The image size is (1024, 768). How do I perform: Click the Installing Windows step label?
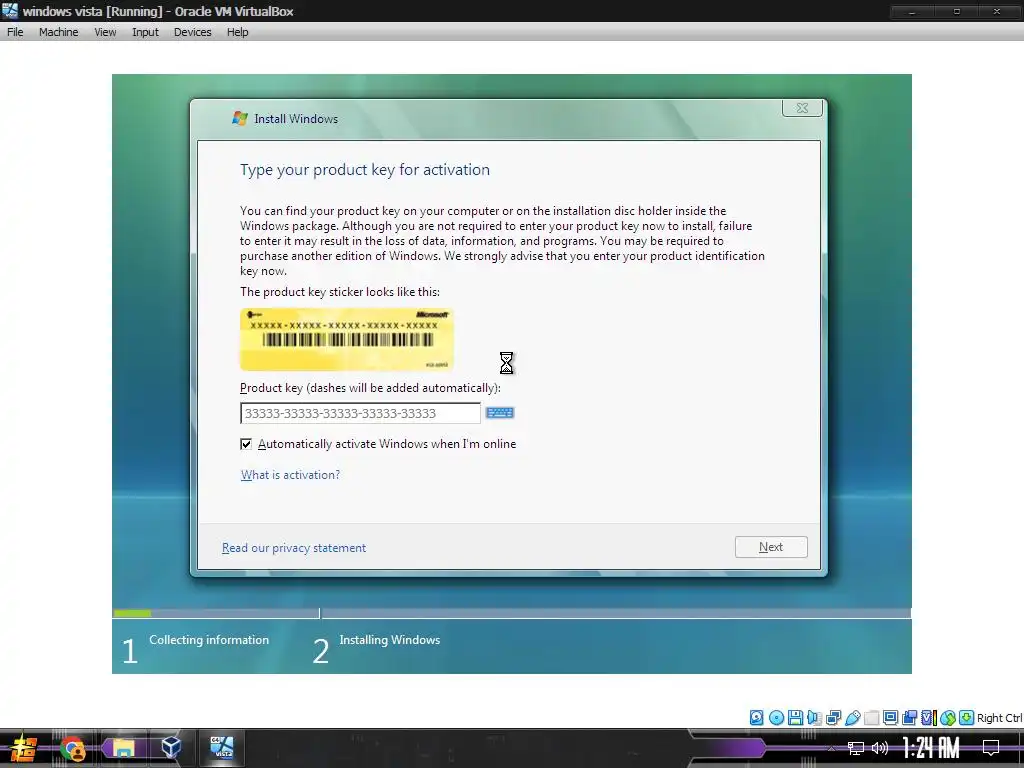(x=390, y=640)
